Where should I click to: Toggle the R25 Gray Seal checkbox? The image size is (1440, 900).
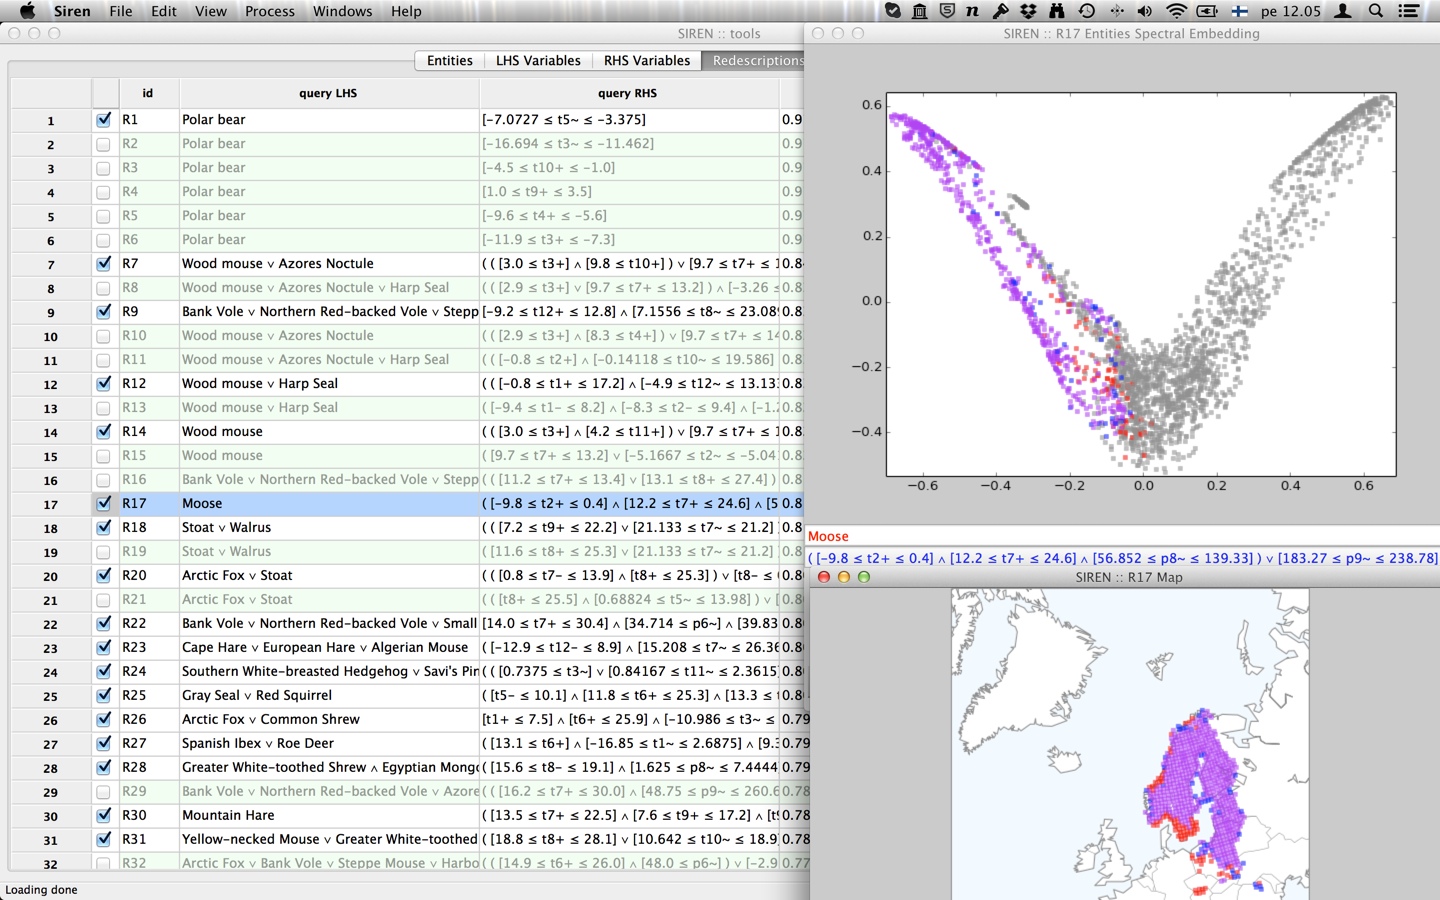click(x=104, y=696)
